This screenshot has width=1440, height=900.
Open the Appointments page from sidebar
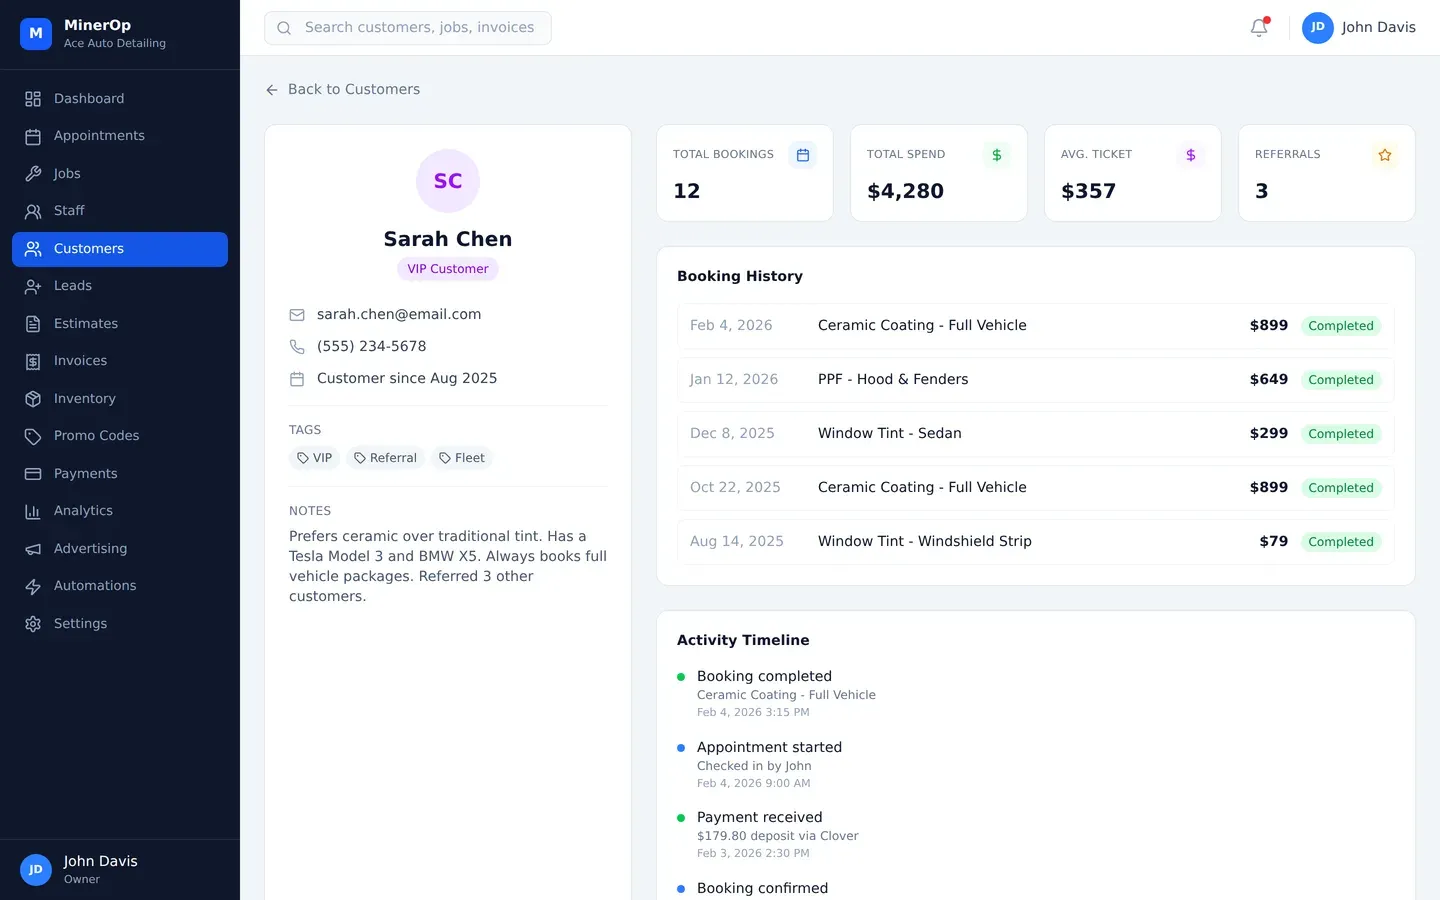click(x=99, y=136)
